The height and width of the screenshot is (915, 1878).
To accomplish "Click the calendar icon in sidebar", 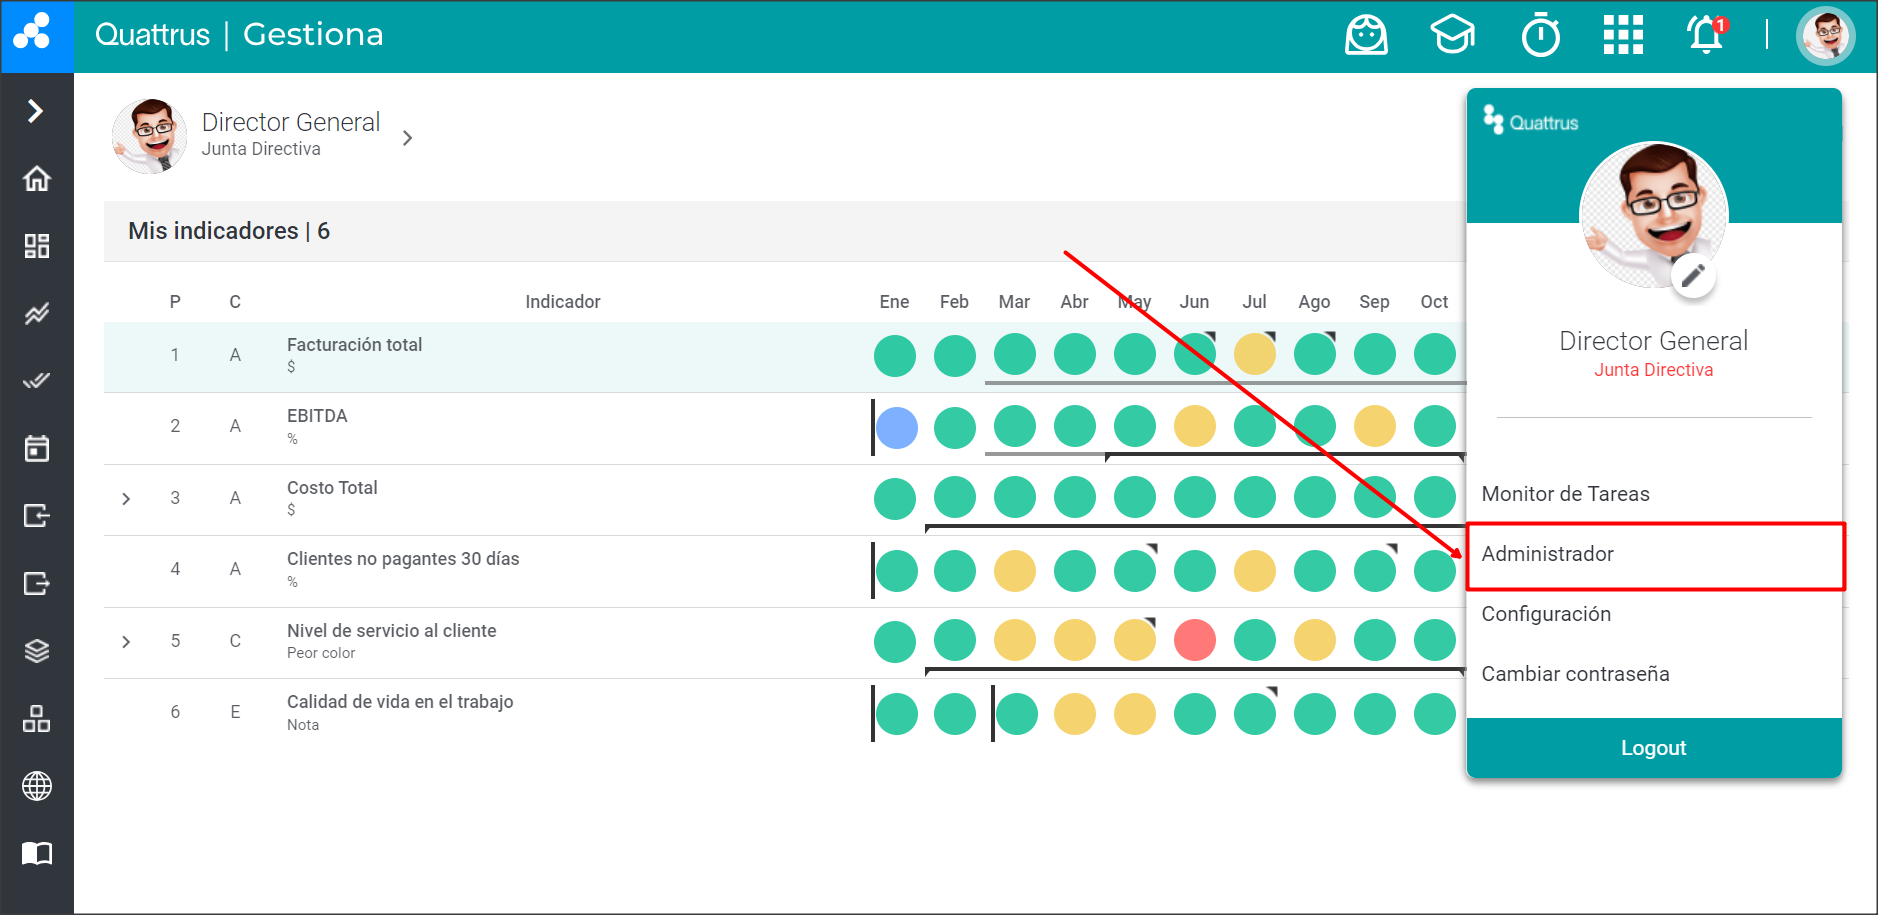I will 37,449.
